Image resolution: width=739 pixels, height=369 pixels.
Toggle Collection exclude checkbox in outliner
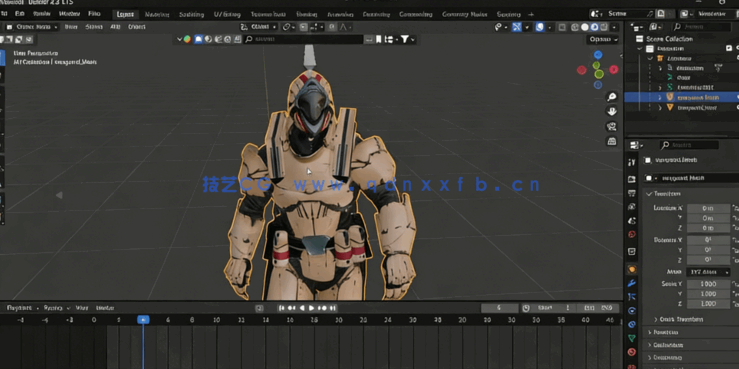tap(729, 48)
